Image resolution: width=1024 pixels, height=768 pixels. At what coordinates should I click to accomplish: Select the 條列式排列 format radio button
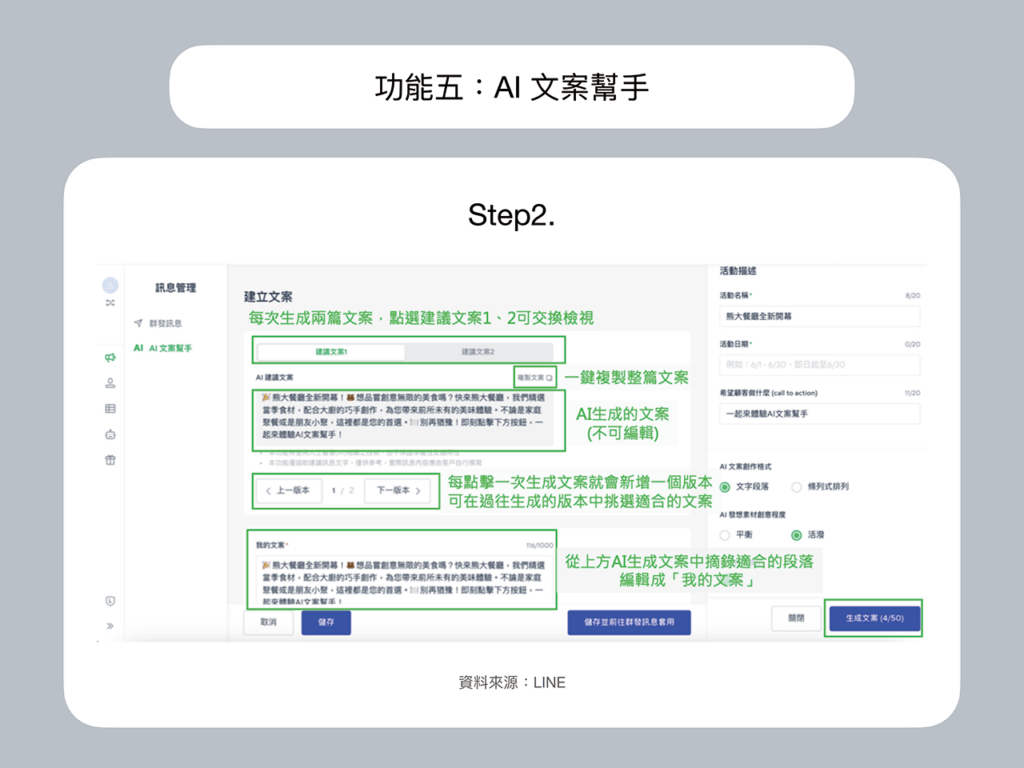(x=797, y=487)
